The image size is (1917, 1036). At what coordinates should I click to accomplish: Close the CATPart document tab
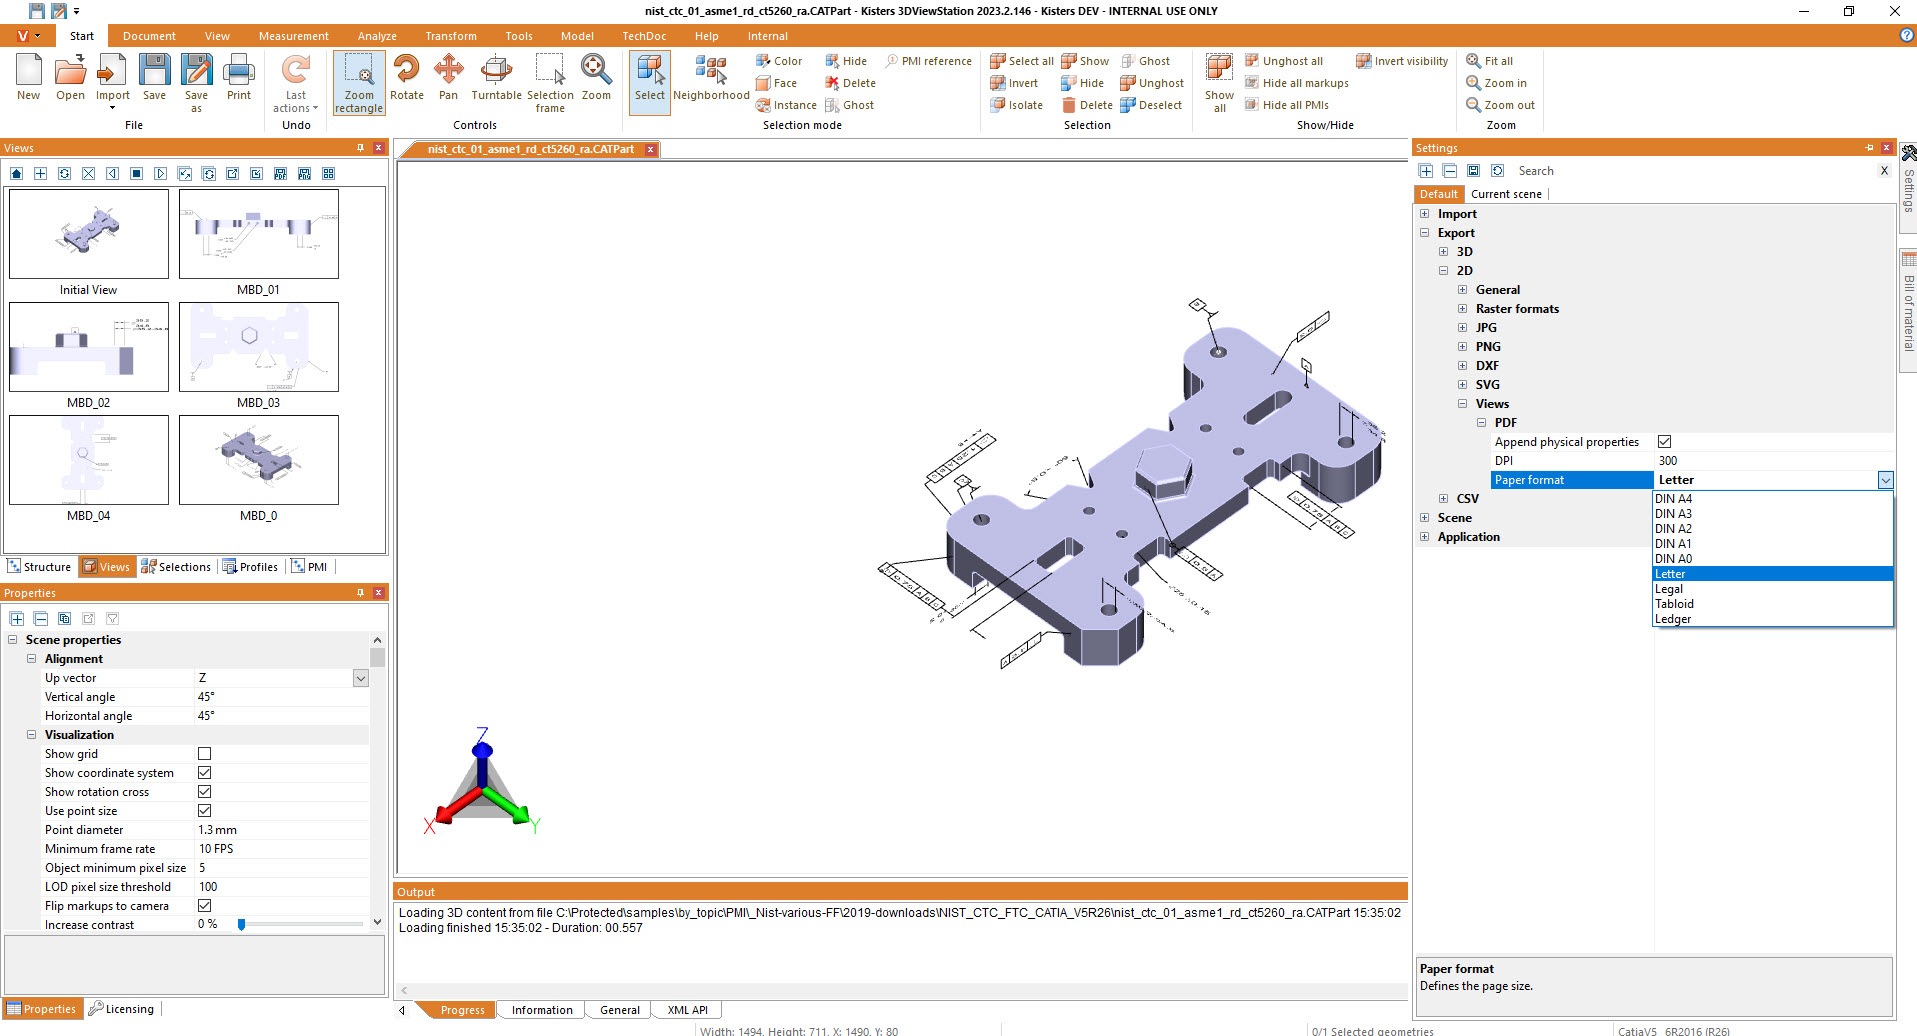tap(650, 149)
